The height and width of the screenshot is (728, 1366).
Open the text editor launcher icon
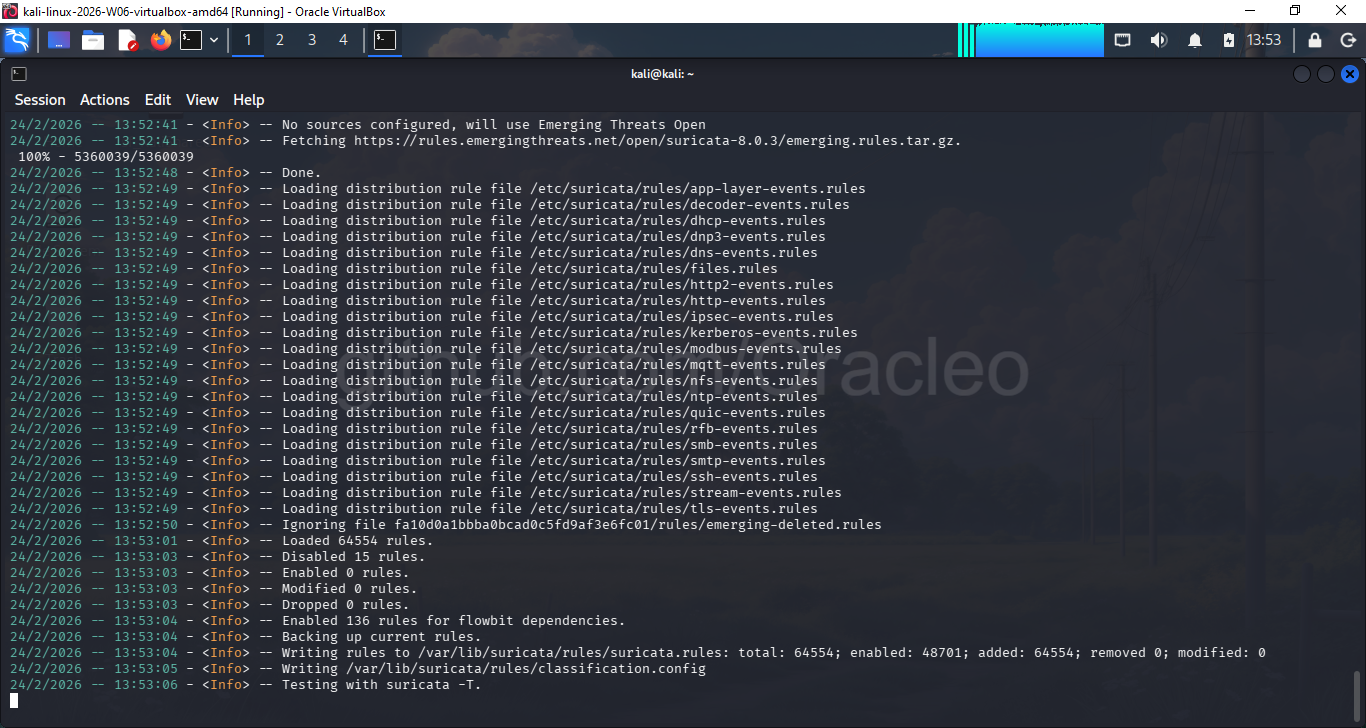tap(127, 40)
